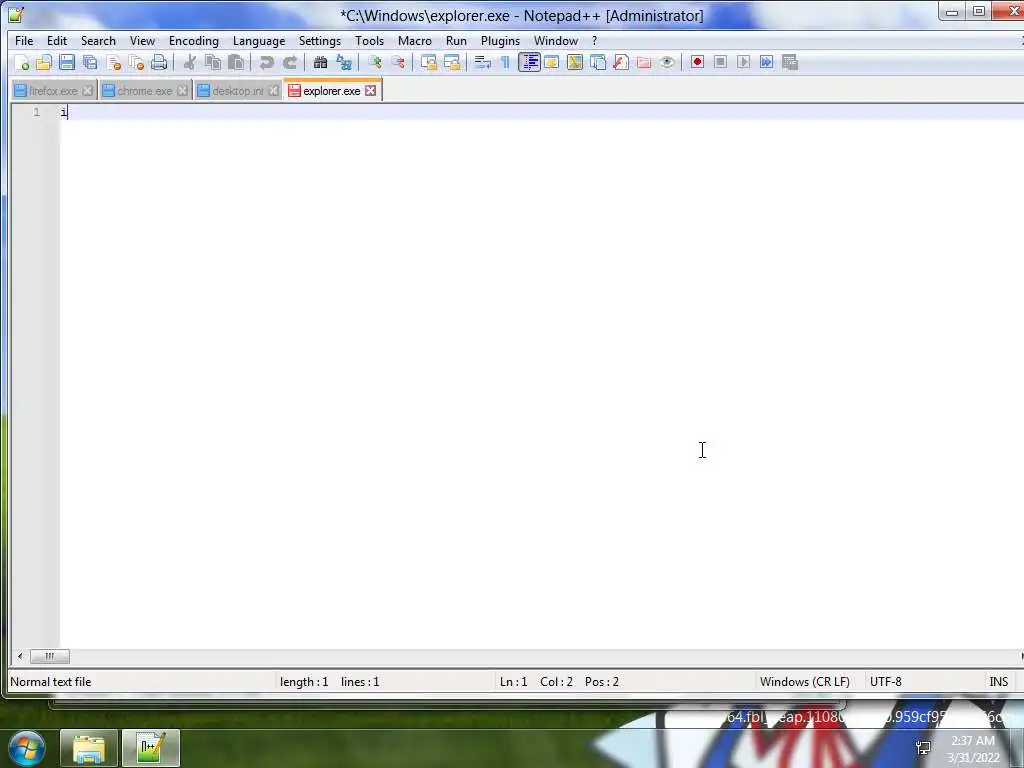Zoom in using the toolbar magnifier icon
1024x768 pixels.
(x=375, y=63)
